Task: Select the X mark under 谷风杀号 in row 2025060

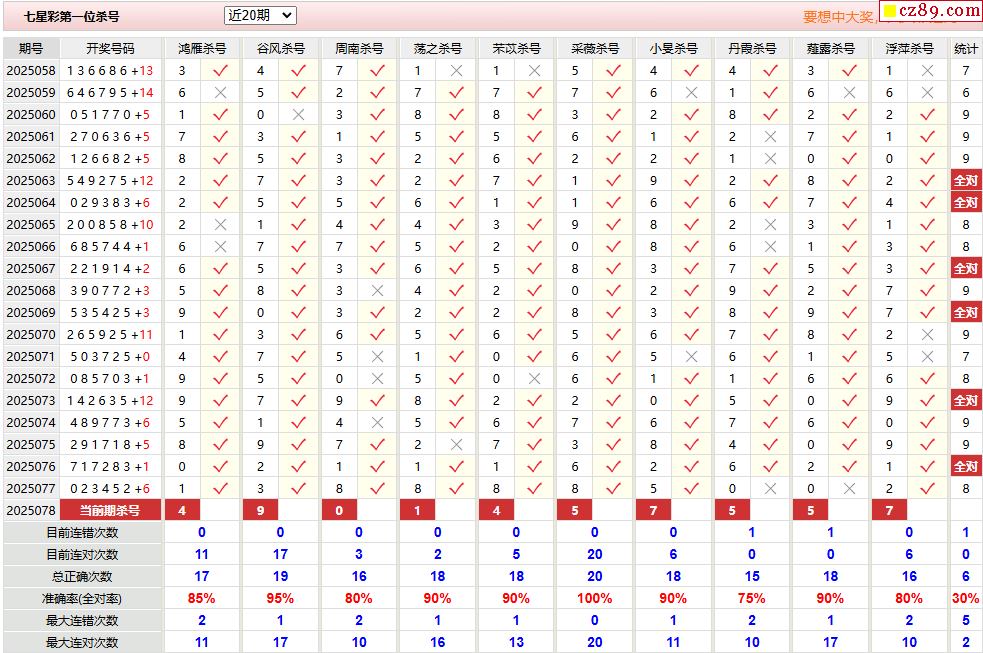Action: pyautogui.click(x=298, y=115)
